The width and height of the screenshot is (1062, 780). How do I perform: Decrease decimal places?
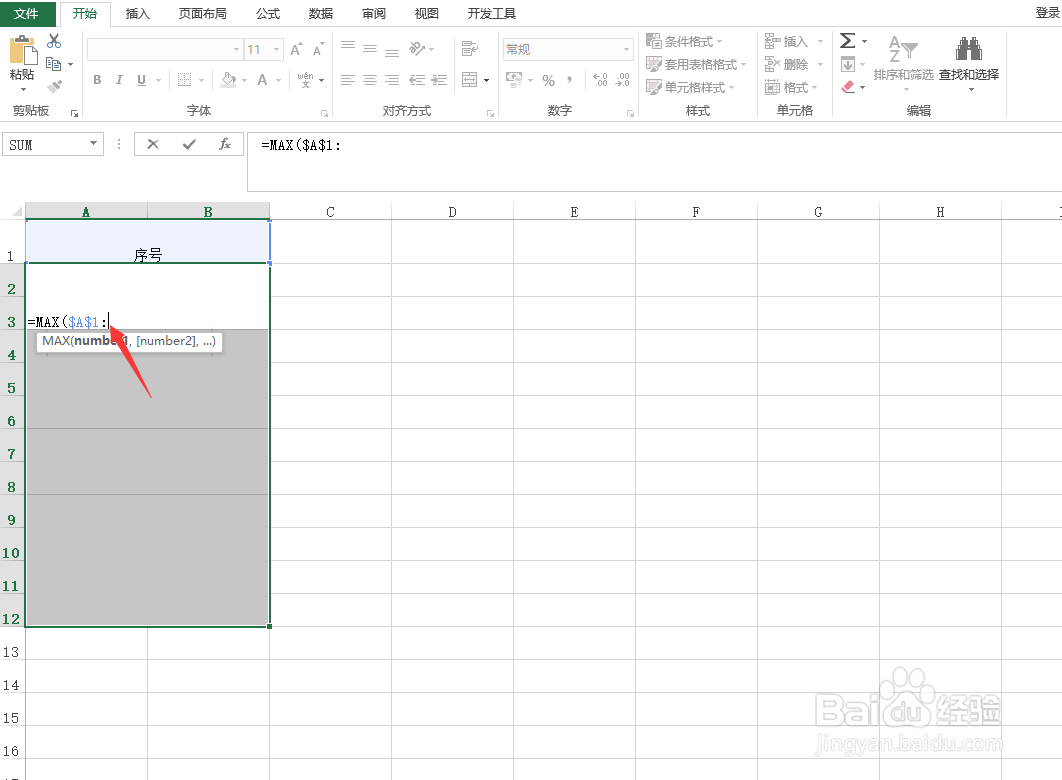(622, 80)
